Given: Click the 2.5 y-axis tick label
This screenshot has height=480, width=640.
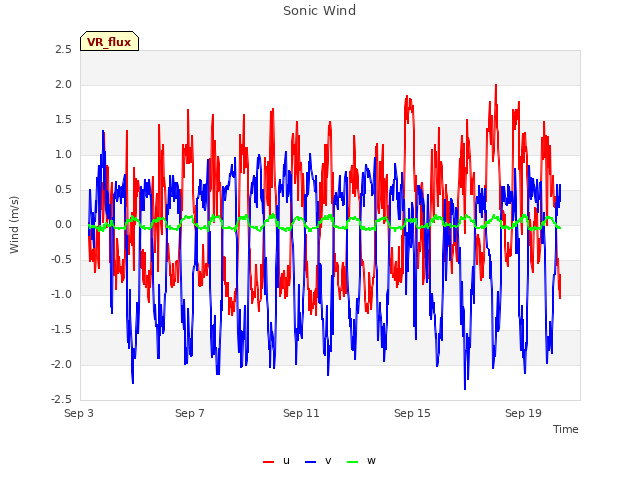Looking at the screenshot, I should [x=64, y=50].
